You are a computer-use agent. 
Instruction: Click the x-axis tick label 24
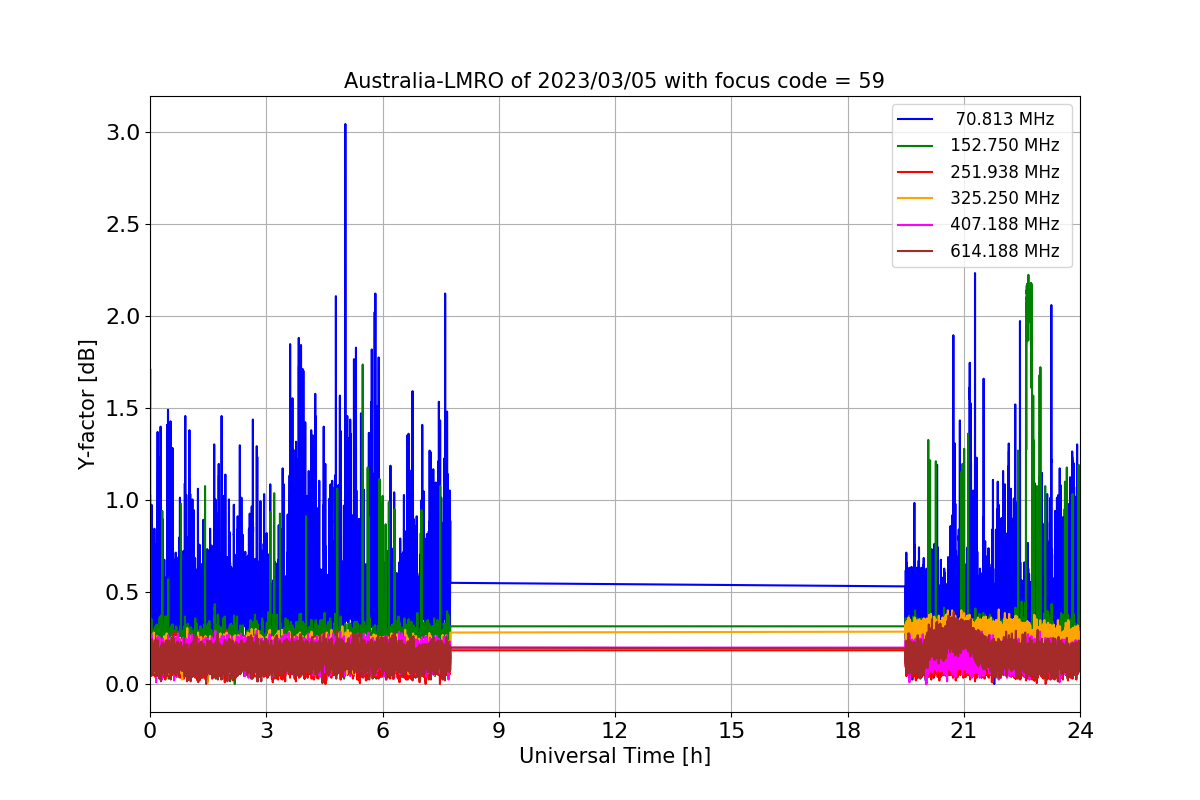(1080, 731)
